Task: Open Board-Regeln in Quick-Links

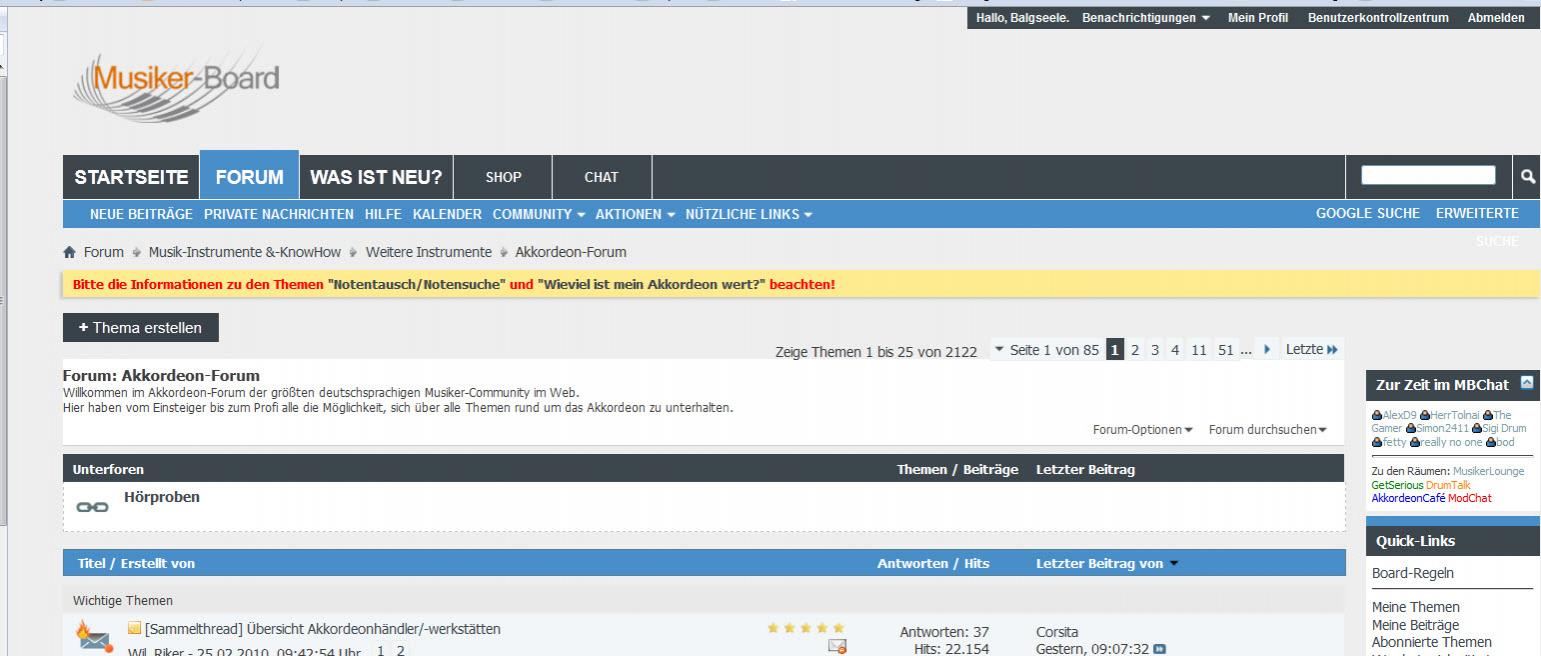Action: coord(1413,574)
